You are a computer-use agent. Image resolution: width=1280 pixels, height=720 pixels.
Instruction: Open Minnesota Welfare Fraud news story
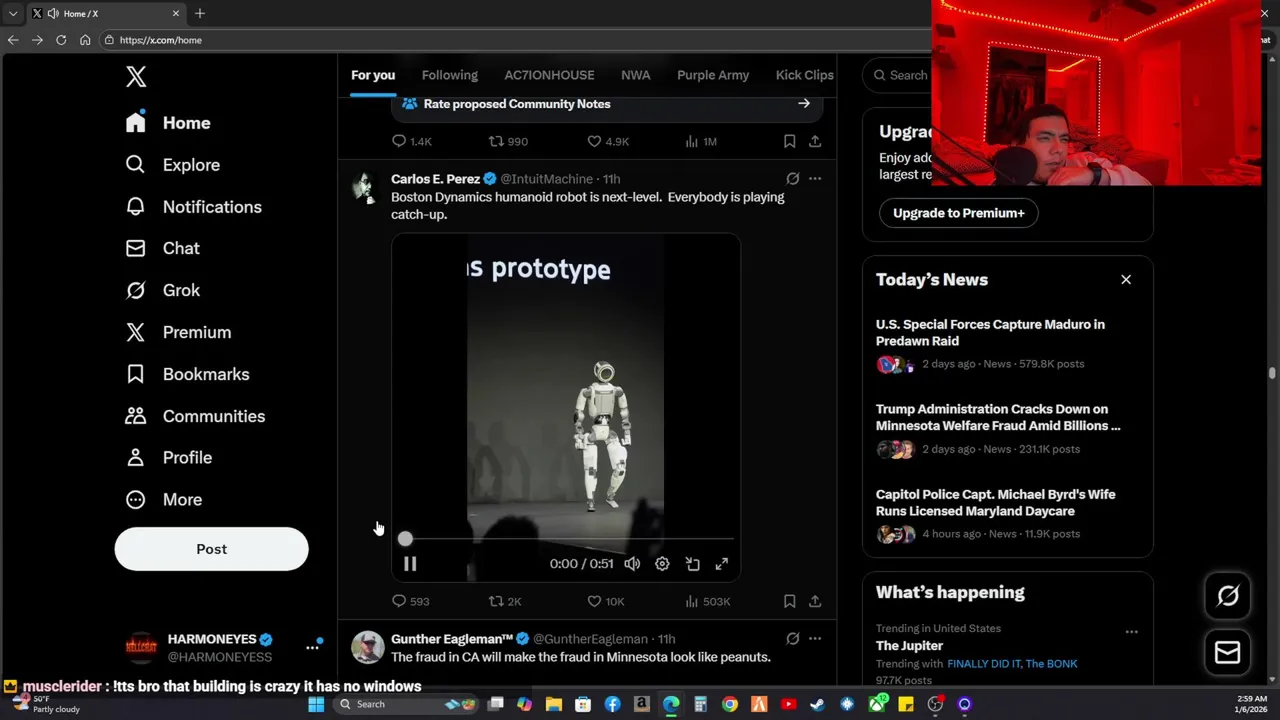998,417
